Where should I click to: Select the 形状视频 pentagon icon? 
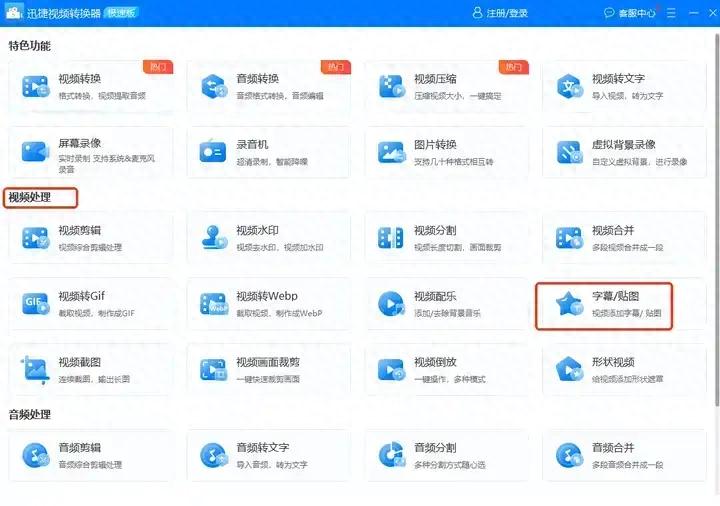coord(569,370)
